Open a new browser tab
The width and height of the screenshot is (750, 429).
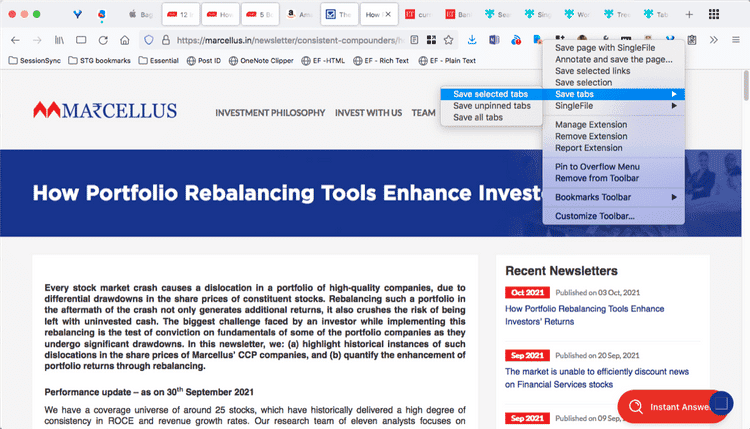tap(716, 15)
